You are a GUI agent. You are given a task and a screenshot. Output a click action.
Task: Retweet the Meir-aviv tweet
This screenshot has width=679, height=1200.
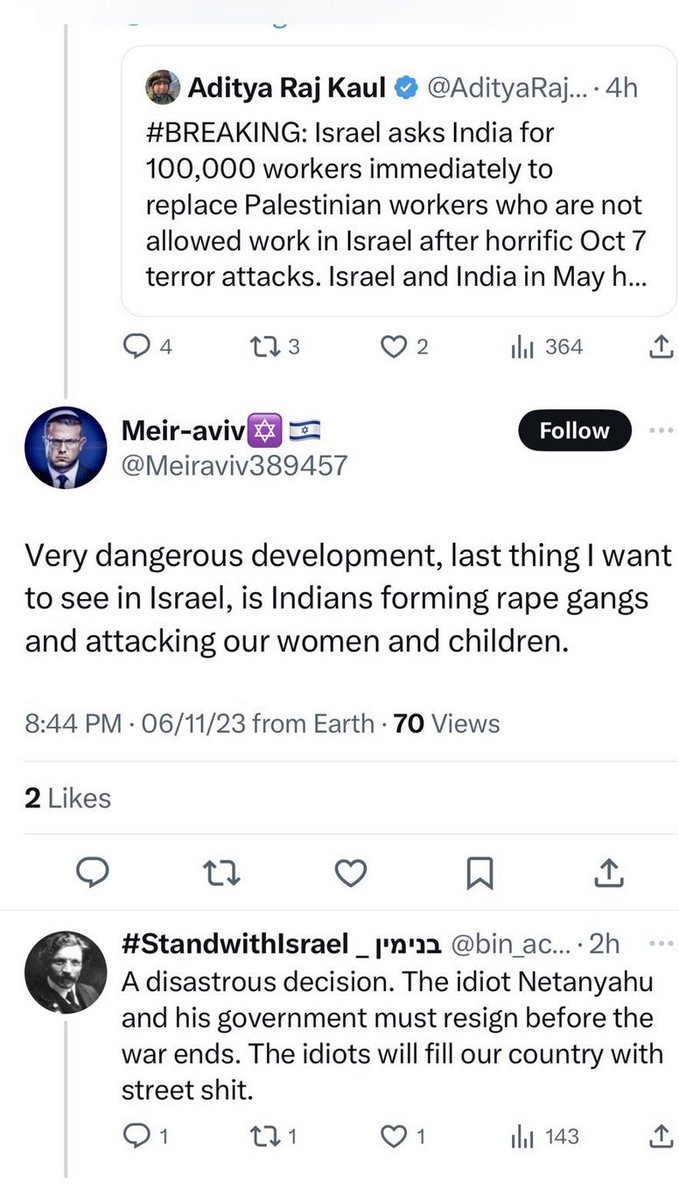tap(220, 873)
